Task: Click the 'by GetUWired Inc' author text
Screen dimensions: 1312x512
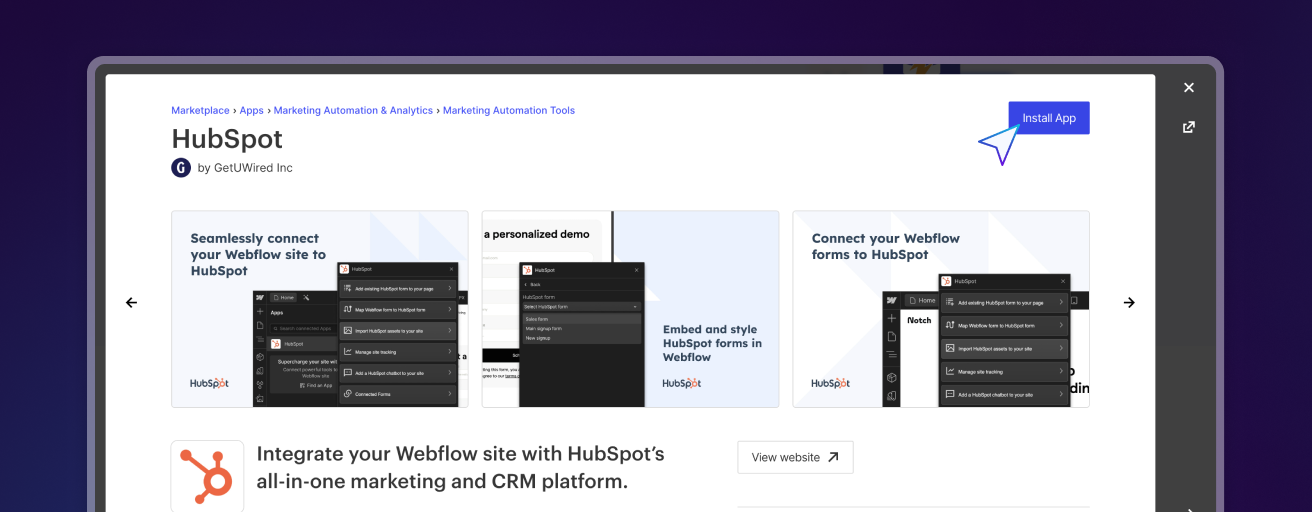Action: pyautogui.click(x=245, y=168)
